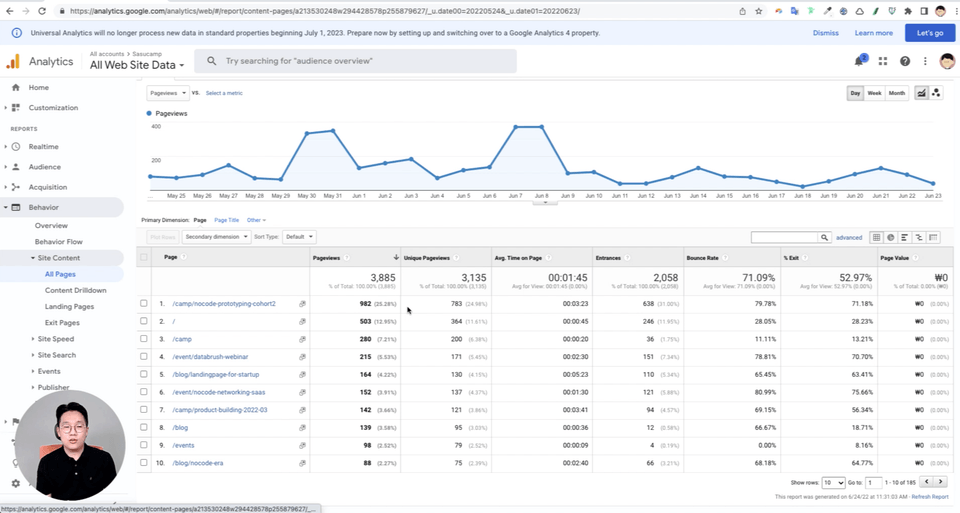Select the pivot table view icon

pos(933,238)
